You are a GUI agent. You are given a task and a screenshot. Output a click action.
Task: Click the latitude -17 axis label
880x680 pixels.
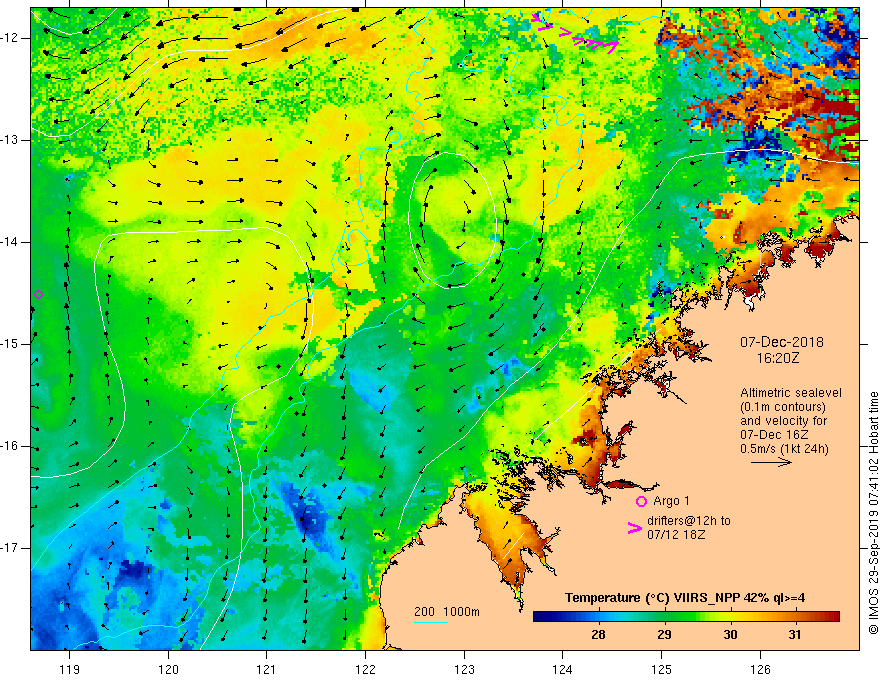[x=10, y=548]
